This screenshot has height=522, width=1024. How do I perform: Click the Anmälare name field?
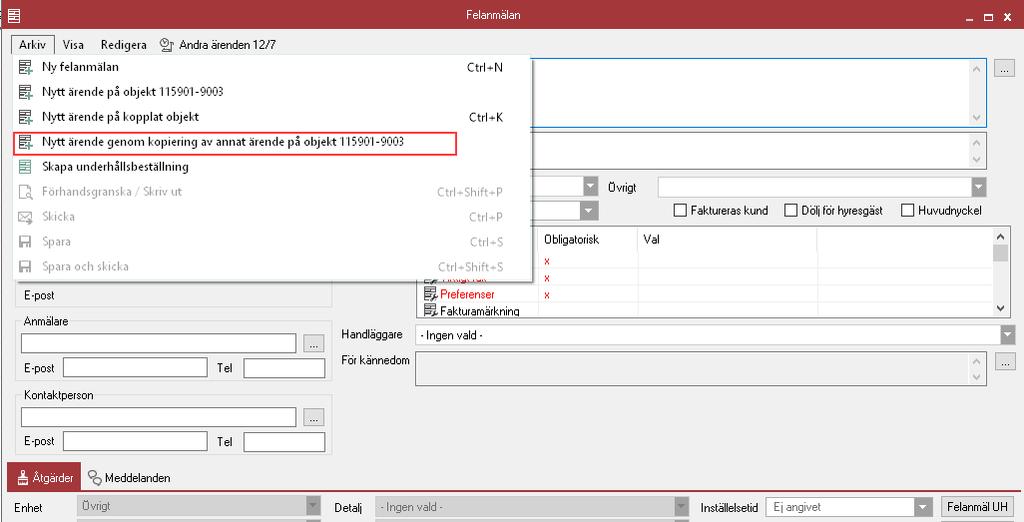[159, 343]
